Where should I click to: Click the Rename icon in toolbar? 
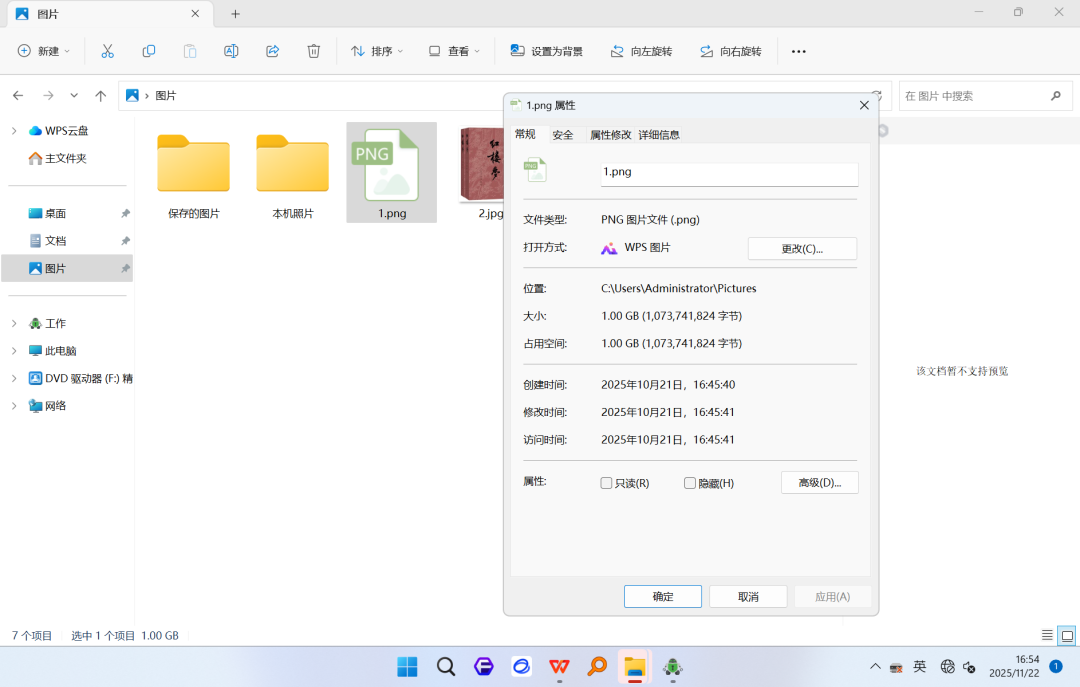point(231,51)
